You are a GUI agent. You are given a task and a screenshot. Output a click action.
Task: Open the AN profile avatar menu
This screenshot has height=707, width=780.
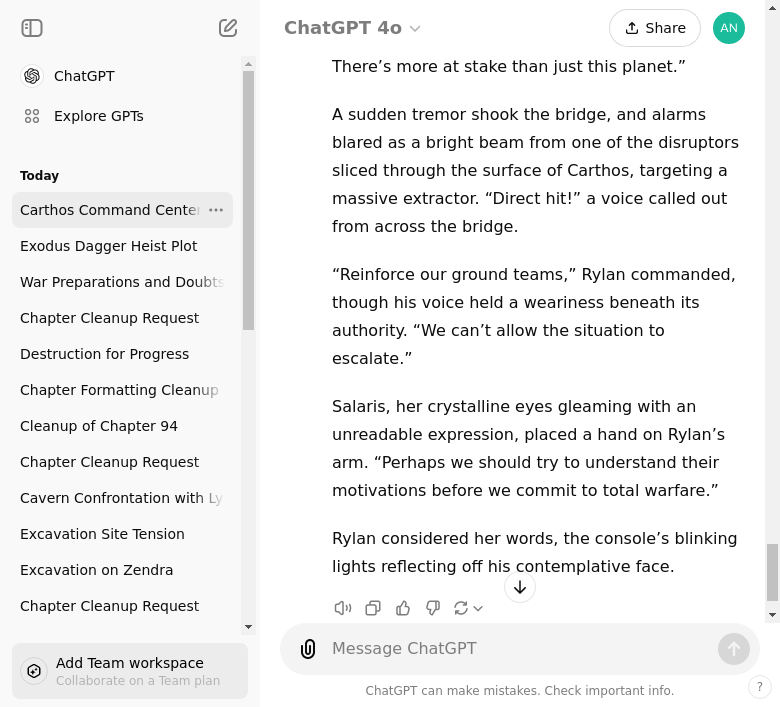coord(729,28)
